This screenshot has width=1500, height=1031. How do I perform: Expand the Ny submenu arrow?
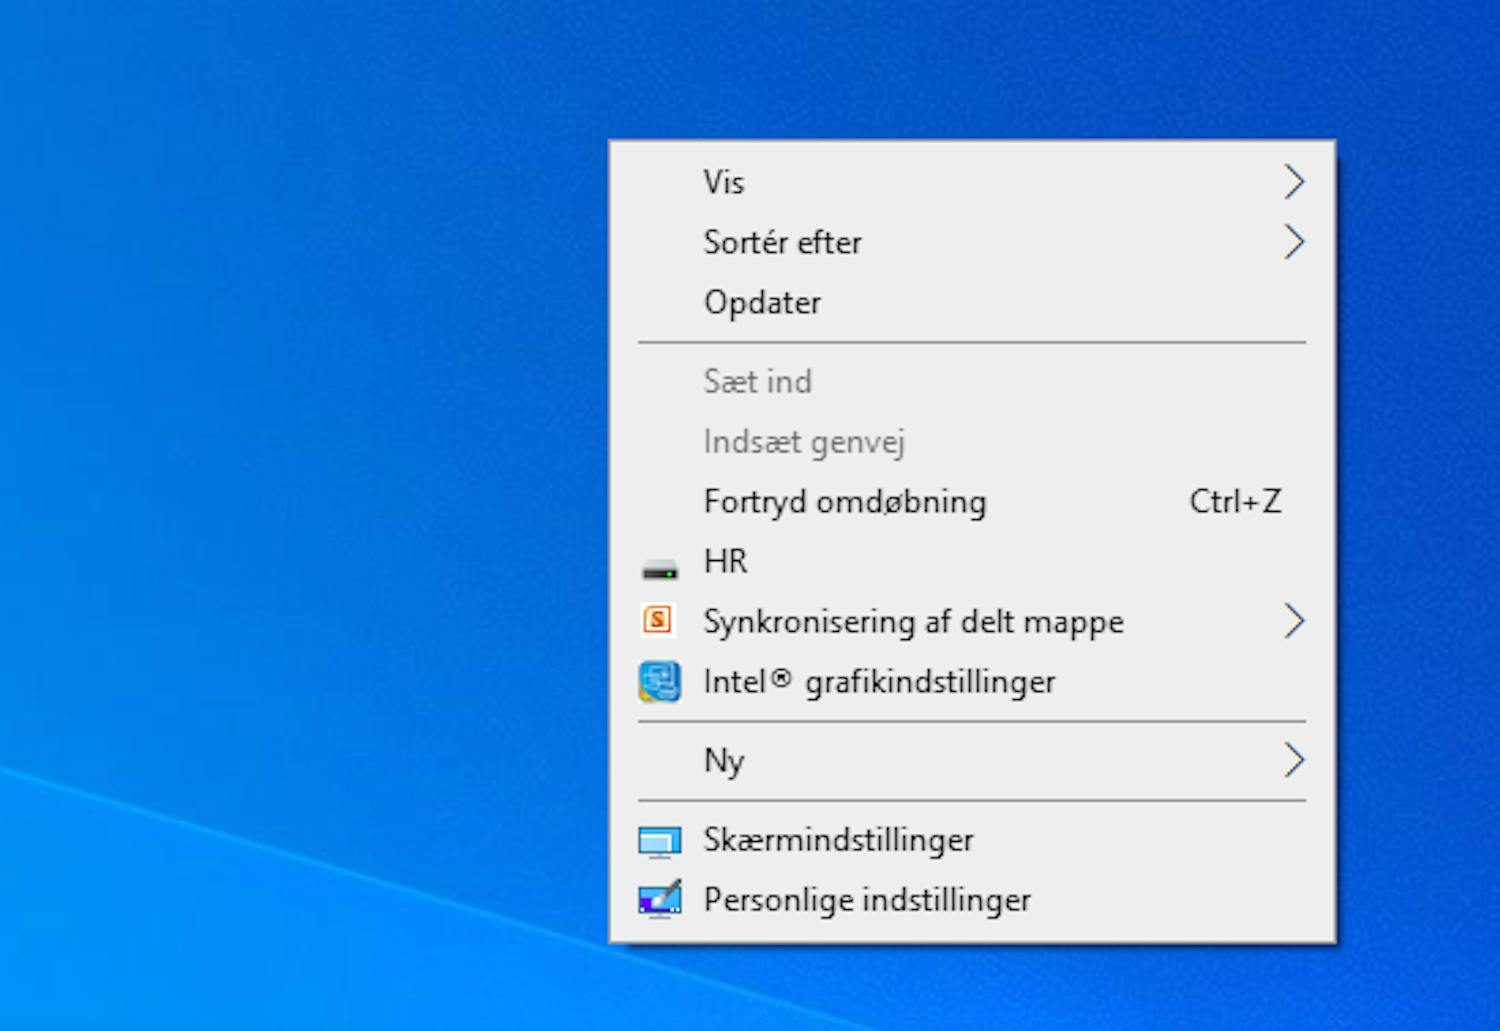[1295, 760]
